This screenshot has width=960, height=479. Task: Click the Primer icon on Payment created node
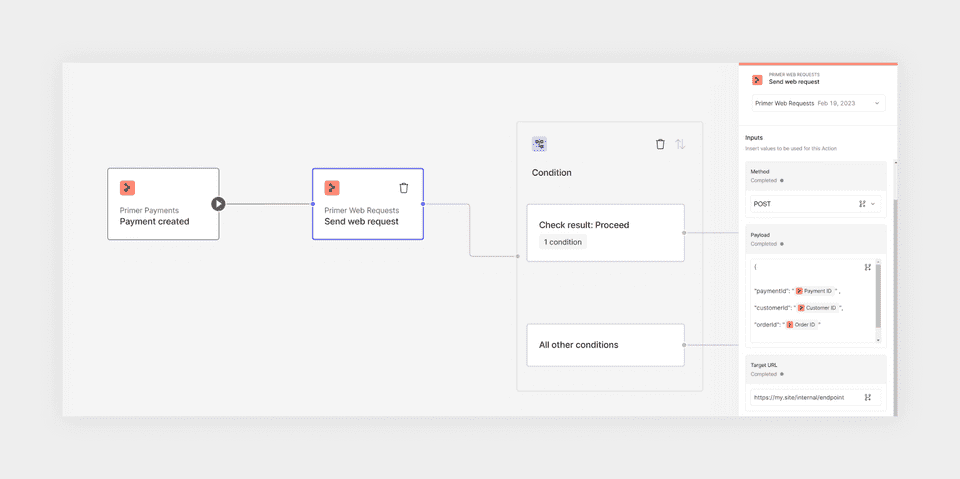click(x=127, y=188)
